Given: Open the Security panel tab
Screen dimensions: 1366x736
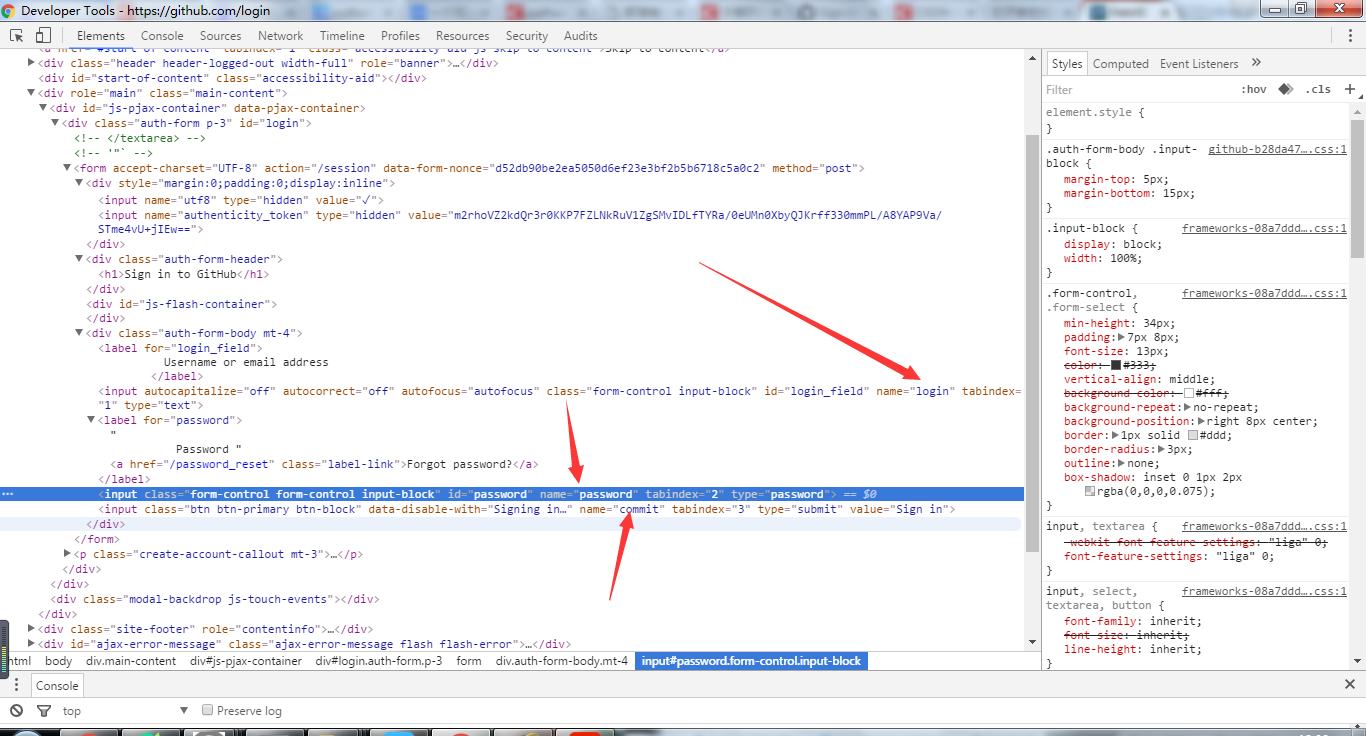Looking at the screenshot, I should click(x=527, y=35).
